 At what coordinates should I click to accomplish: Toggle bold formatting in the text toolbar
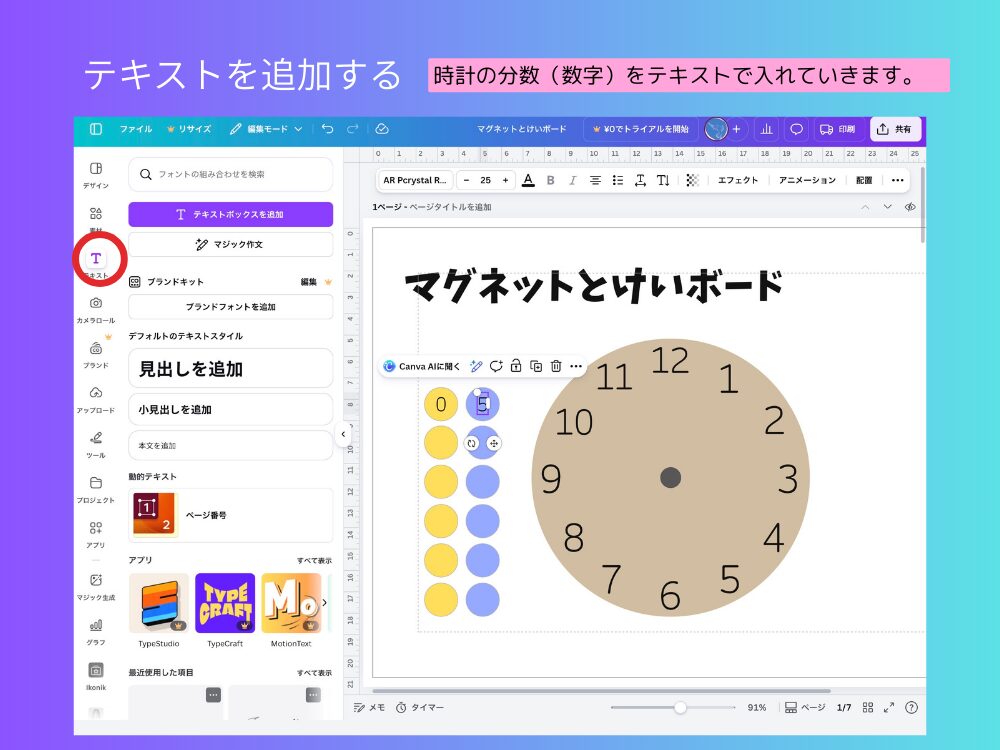(551, 180)
